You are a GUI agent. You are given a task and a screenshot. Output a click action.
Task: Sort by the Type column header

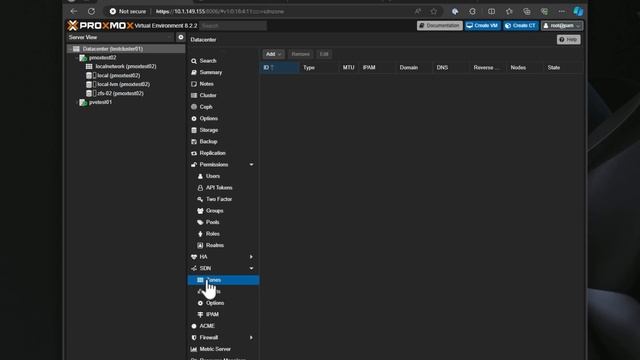tap(319, 67)
